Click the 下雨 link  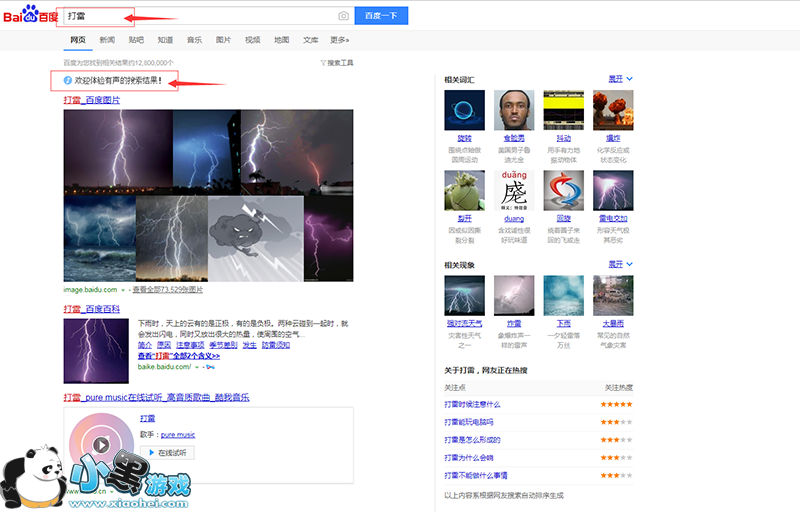(564, 323)
